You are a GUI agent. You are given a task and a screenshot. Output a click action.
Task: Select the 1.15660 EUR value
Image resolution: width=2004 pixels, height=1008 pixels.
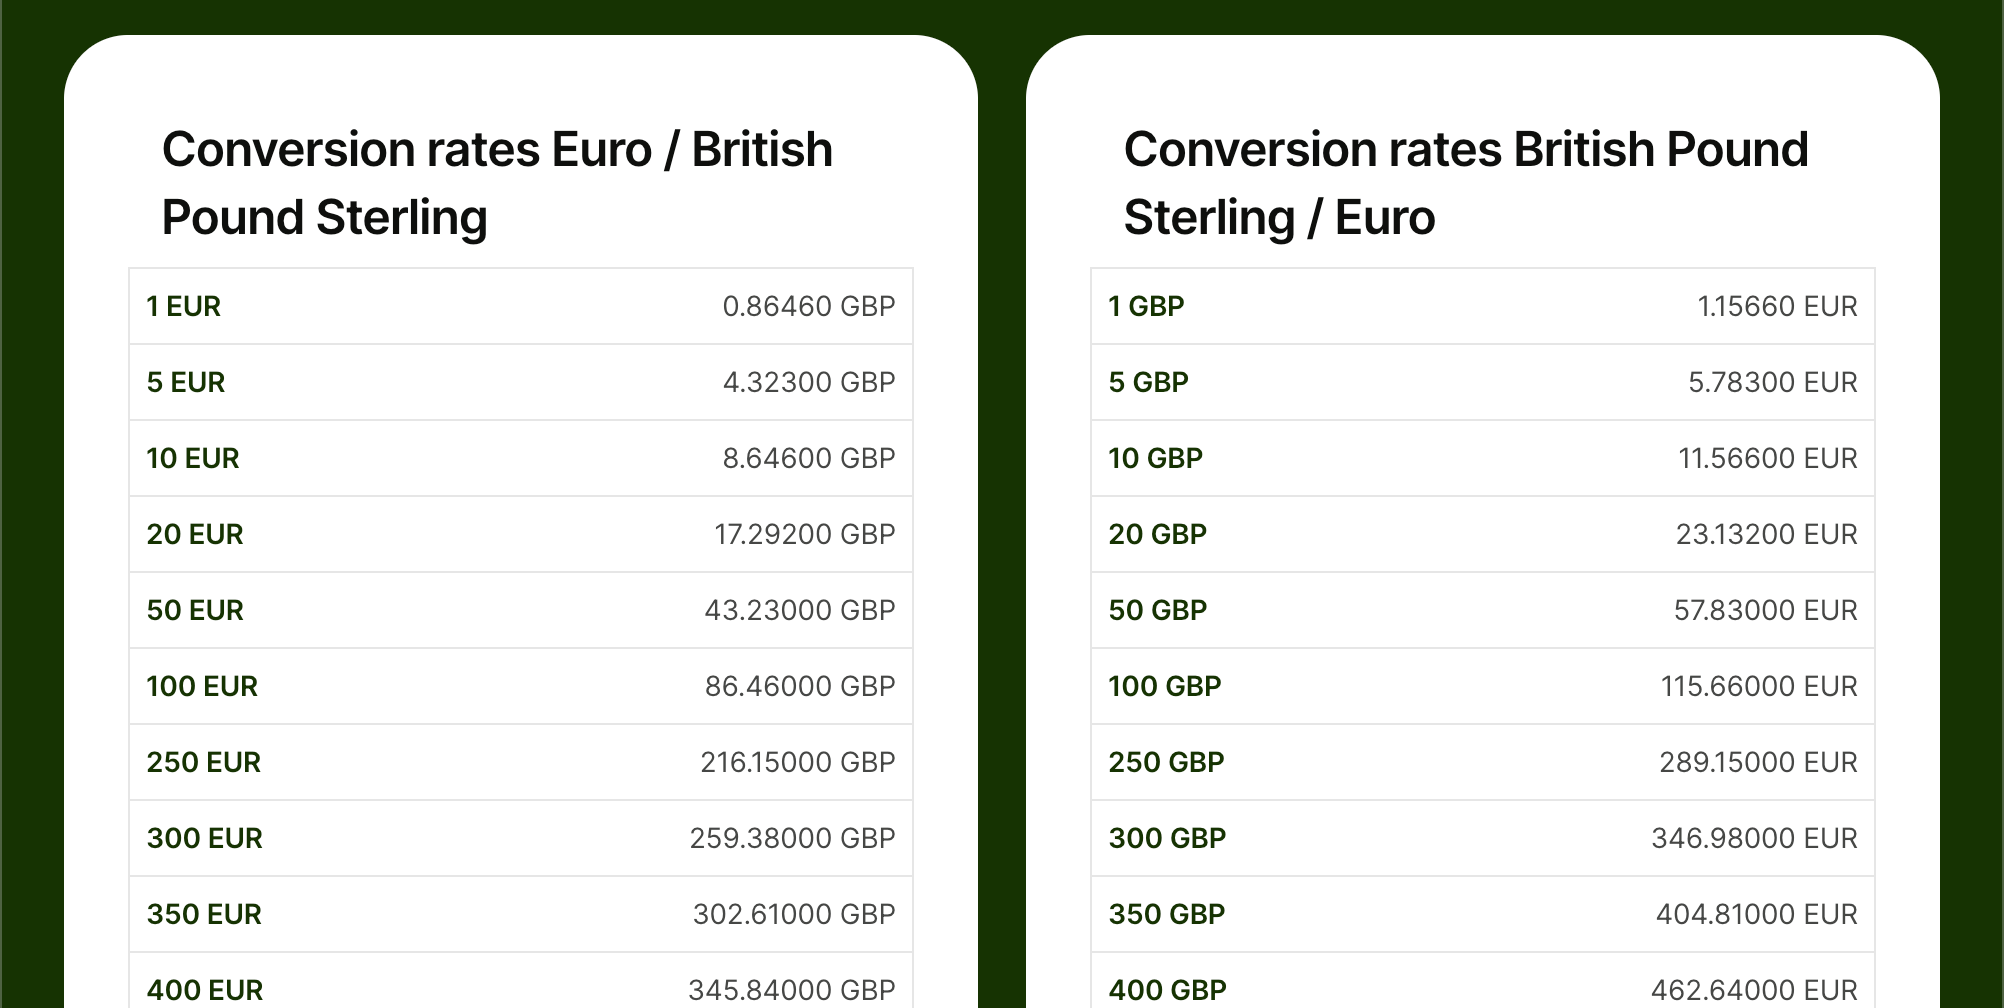coord(1777,306)
